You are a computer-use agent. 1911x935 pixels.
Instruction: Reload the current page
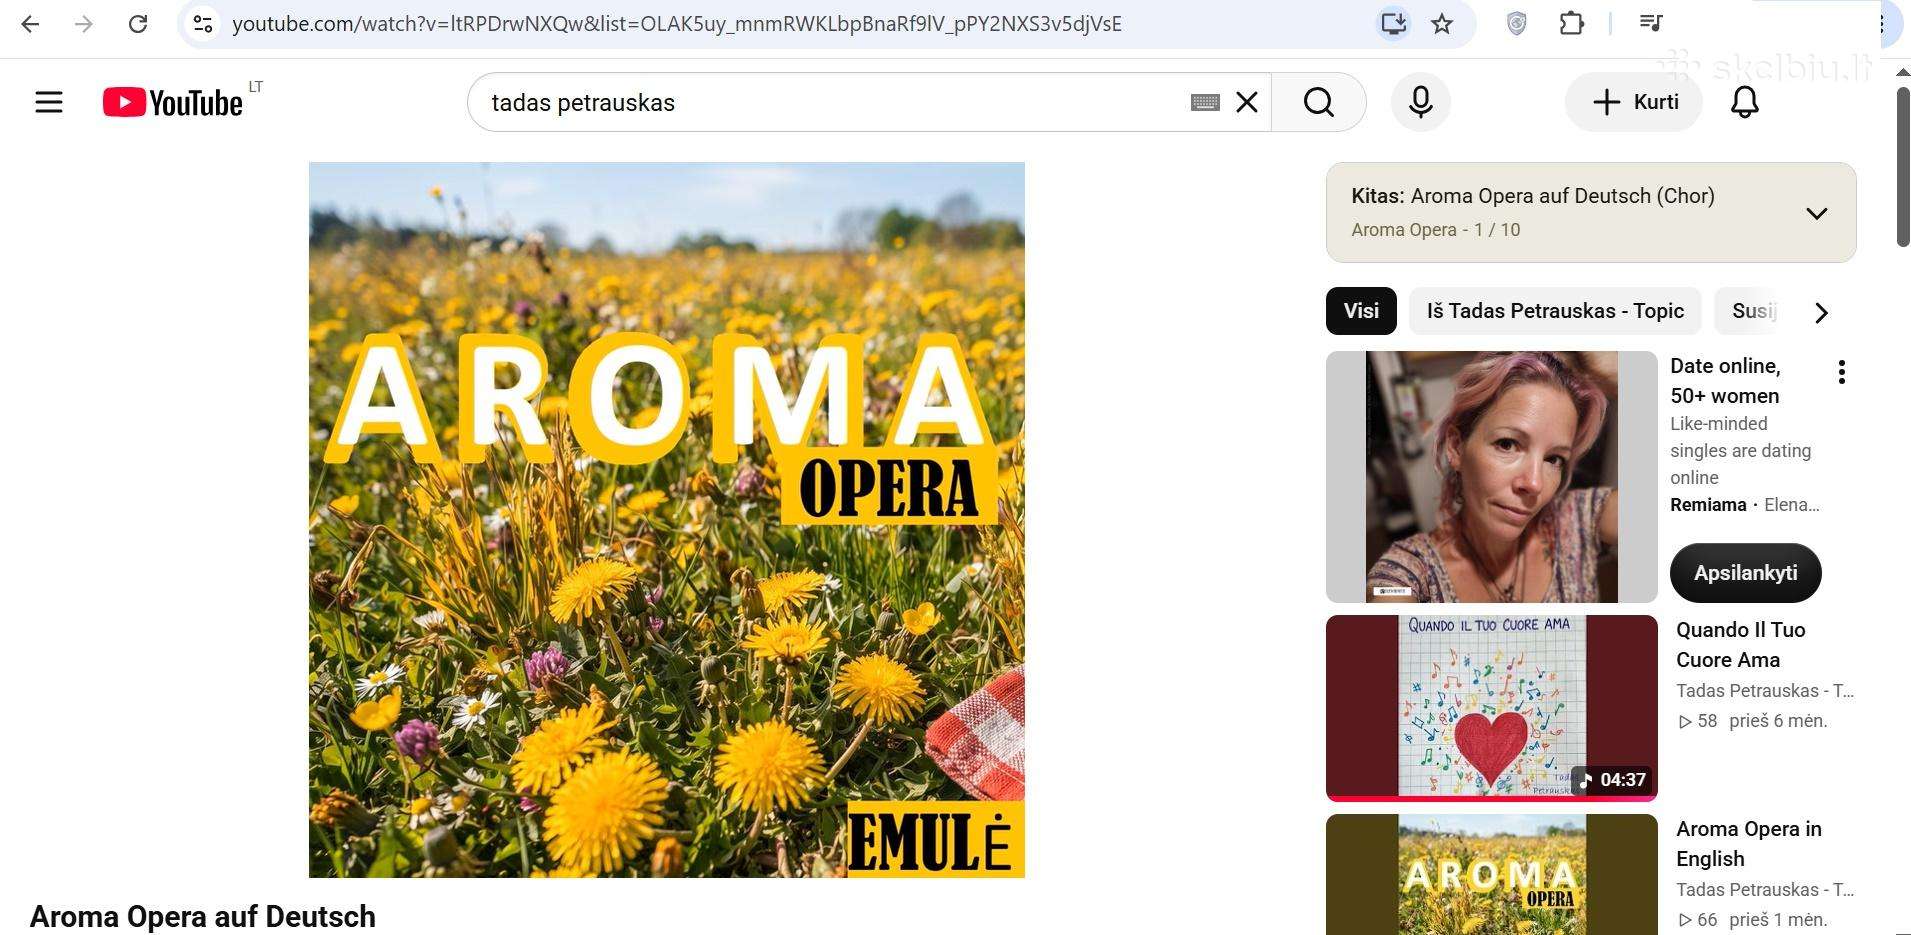pos(138,24)
